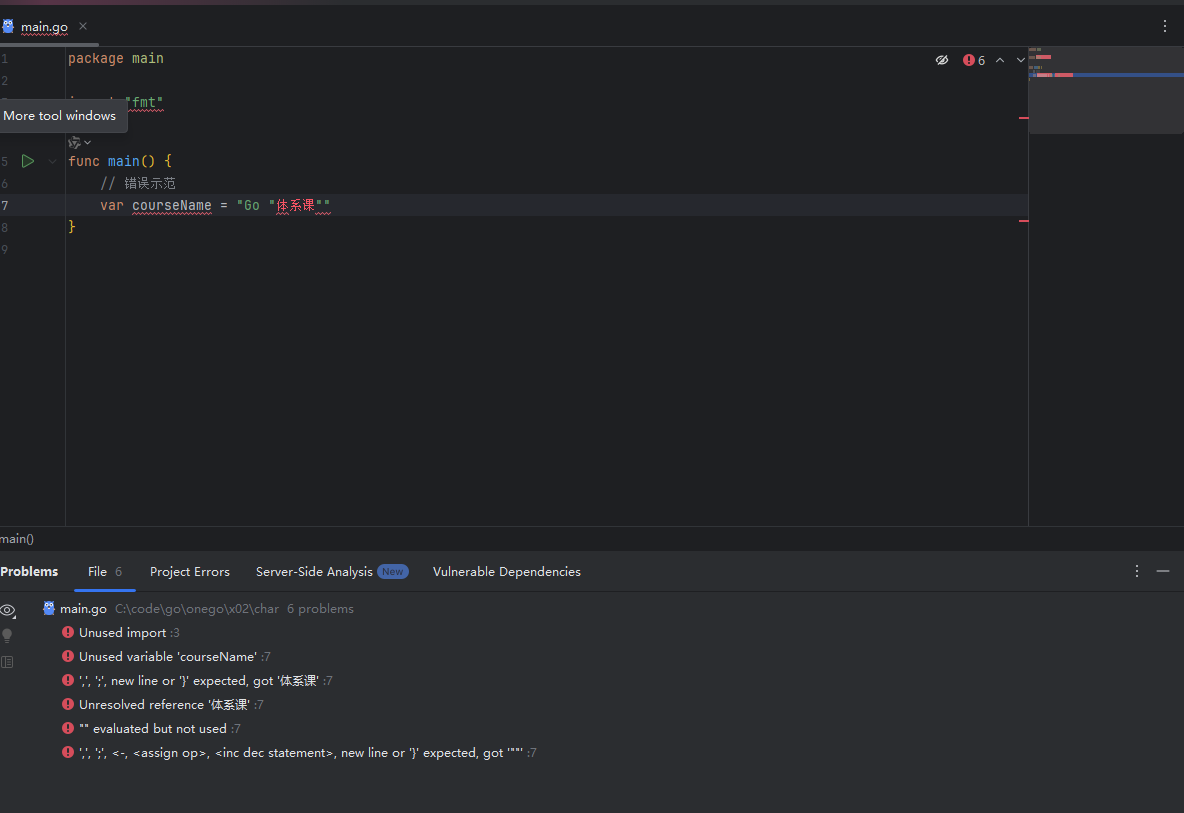The image size is (1184, 813).
Task: Click the 'New' badge on Server-Side Analysis
Action: [x=393, y=571]
